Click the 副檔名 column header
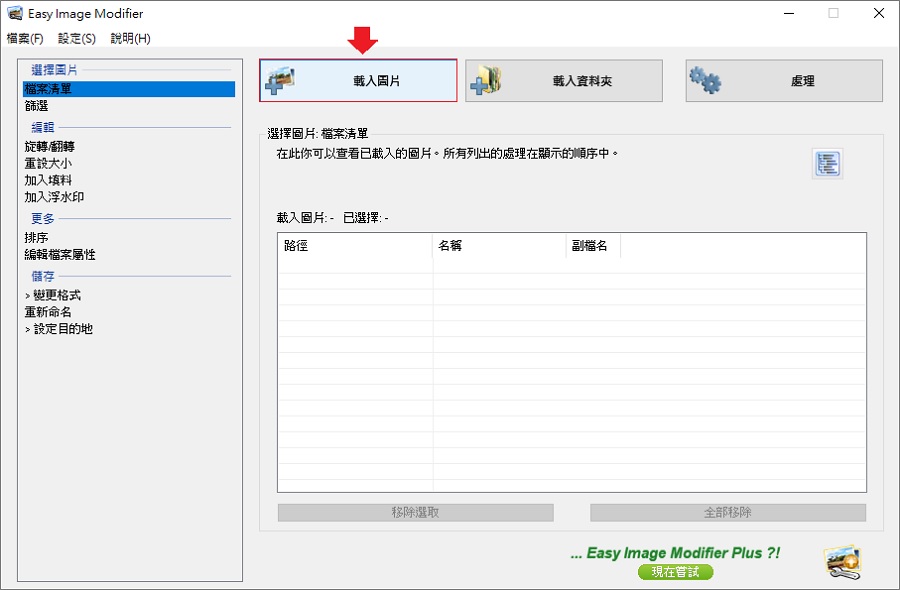The image size is (900, 590). (x=593, y=246)
